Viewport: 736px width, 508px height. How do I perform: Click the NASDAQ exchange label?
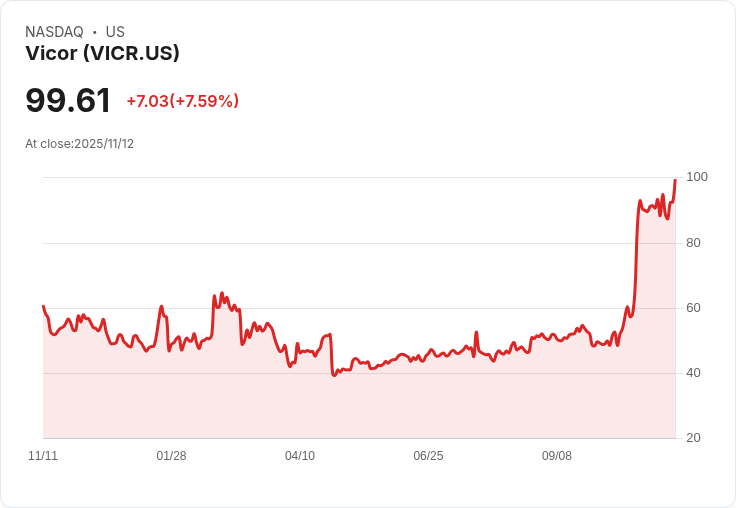point(54,32)
